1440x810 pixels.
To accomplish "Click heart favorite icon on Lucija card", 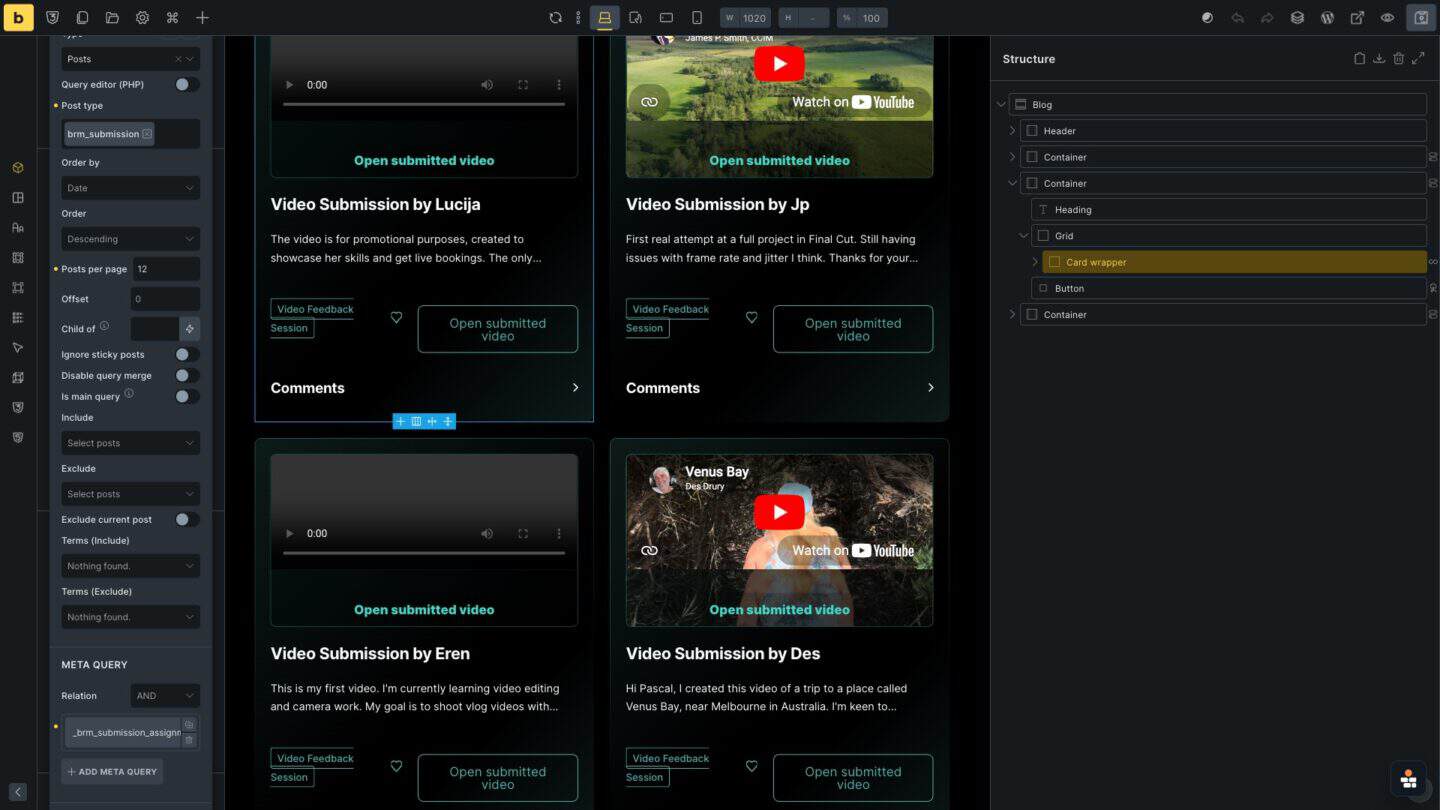I will pos(396,318).
